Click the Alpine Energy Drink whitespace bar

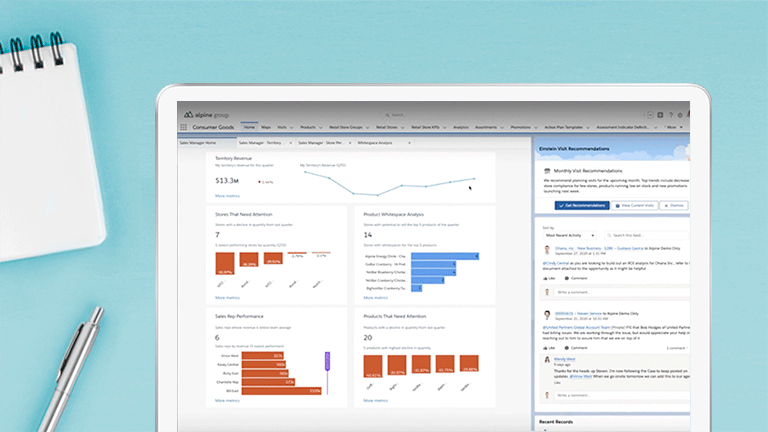coord(445,256)
